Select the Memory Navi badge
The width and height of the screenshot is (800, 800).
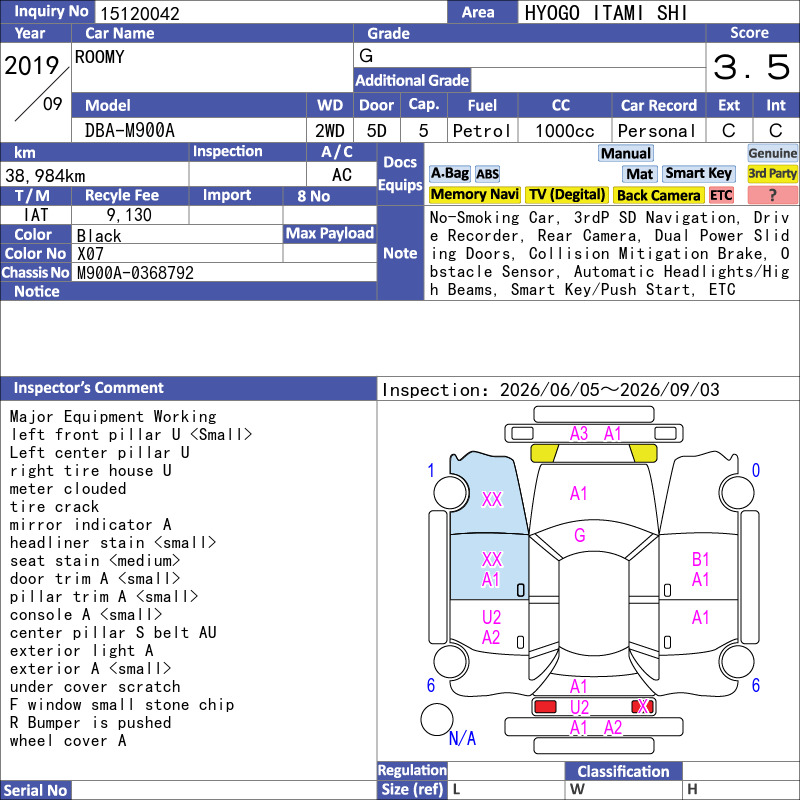474,195
